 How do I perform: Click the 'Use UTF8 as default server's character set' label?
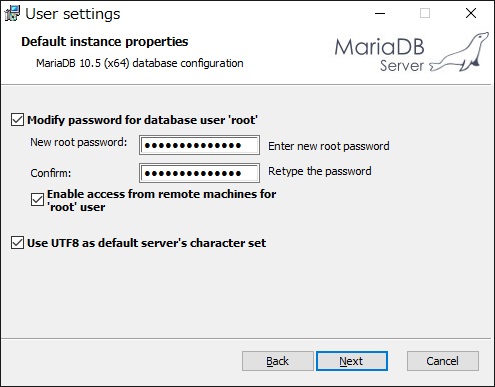pos(147,243)
